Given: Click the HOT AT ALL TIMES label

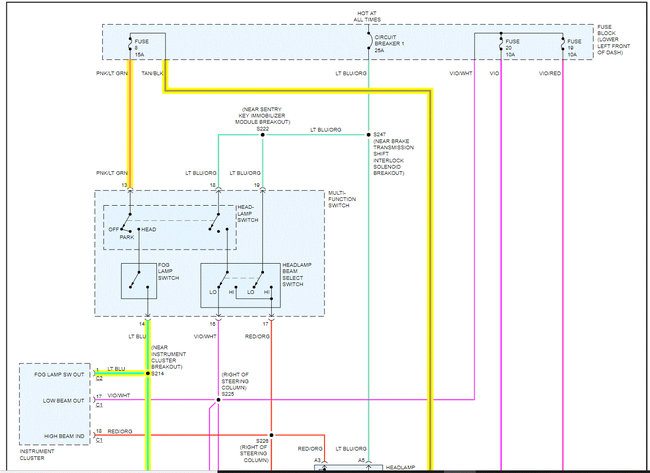Looking at the screenshot, I should point(367,17).
